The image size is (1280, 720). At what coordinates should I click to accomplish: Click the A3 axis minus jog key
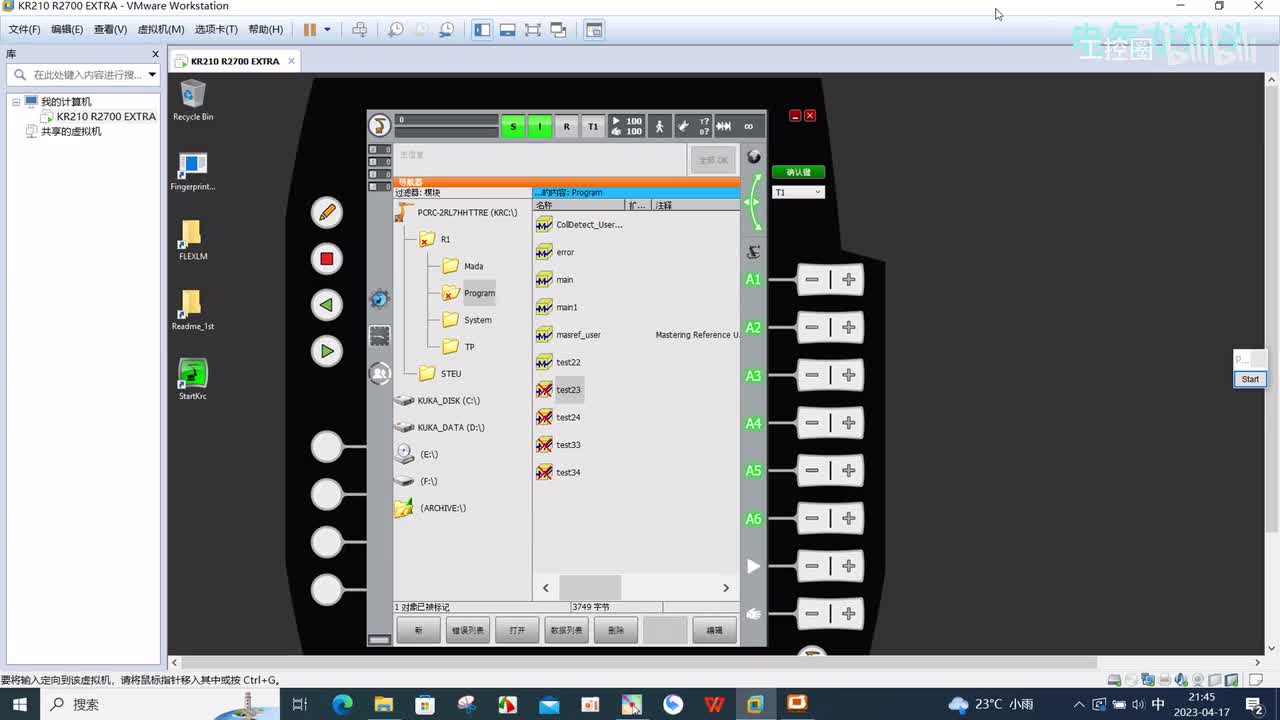coord(812,375)
